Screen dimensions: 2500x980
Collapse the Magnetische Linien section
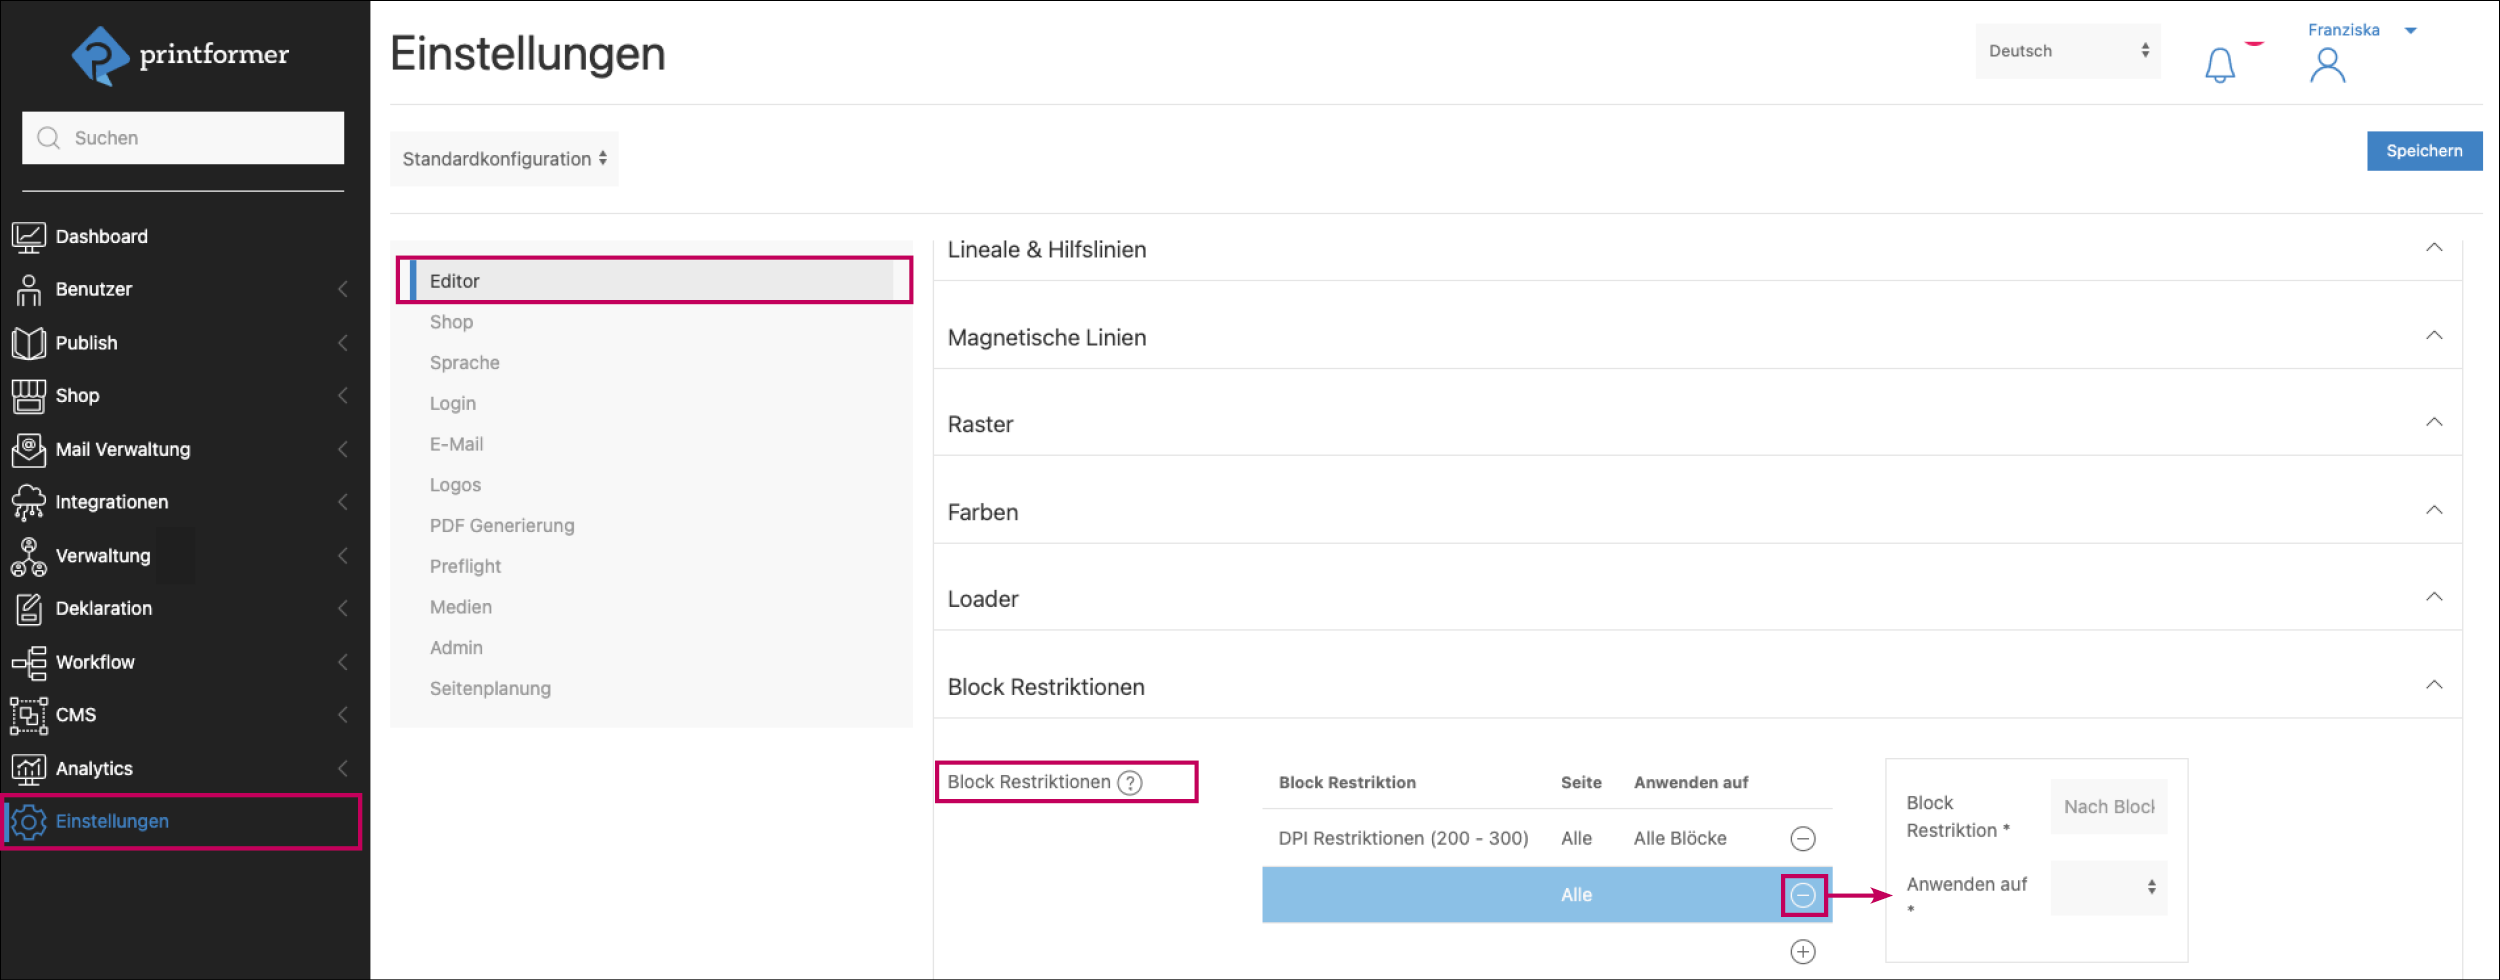[2433, 336]
